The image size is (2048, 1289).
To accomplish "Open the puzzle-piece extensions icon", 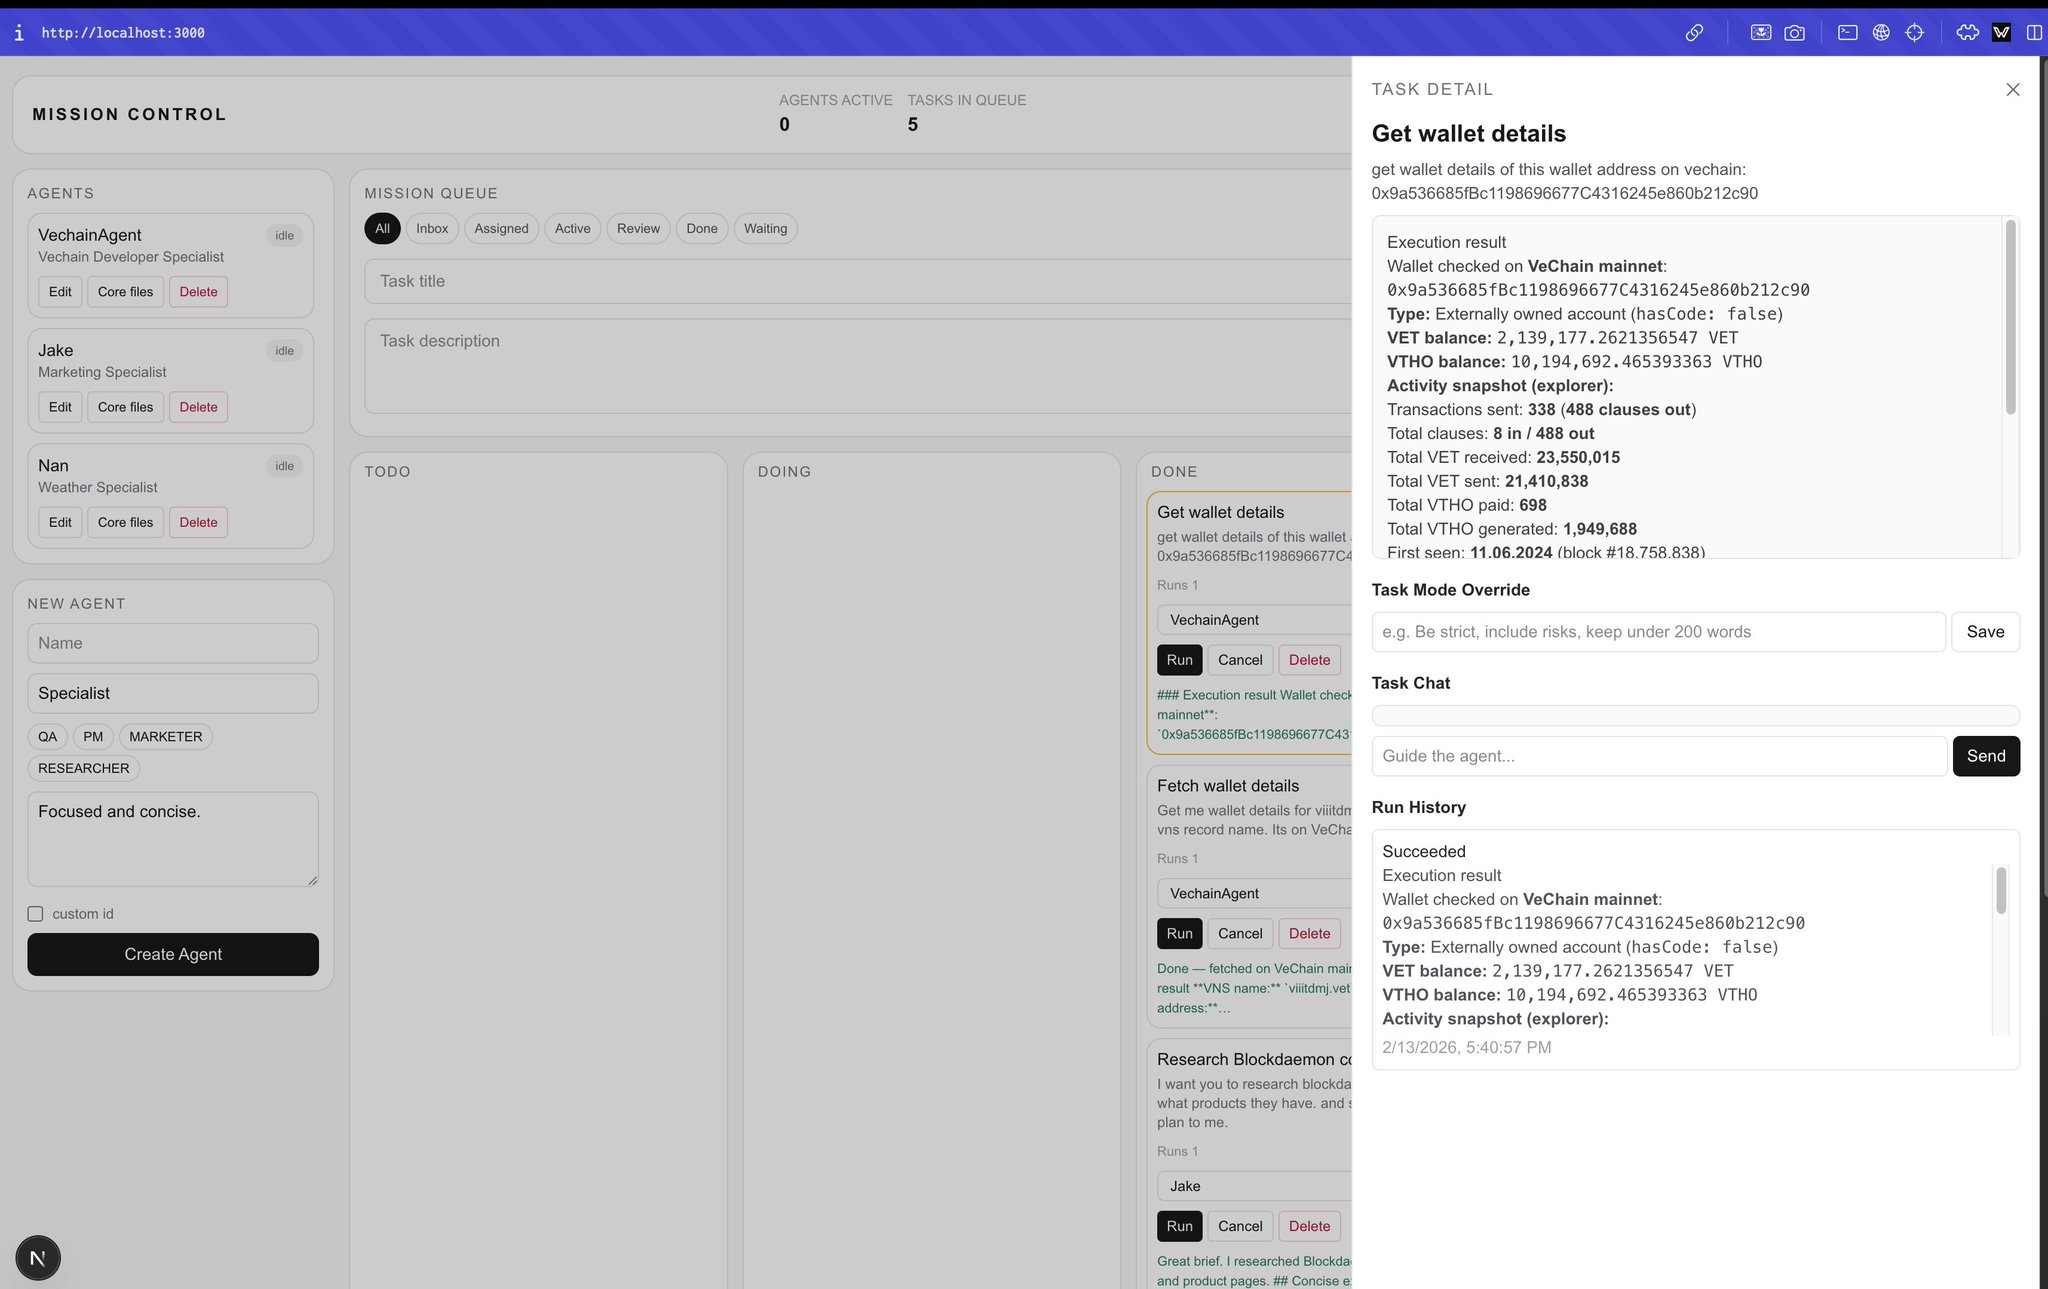I will click(x=1967, y=33).
